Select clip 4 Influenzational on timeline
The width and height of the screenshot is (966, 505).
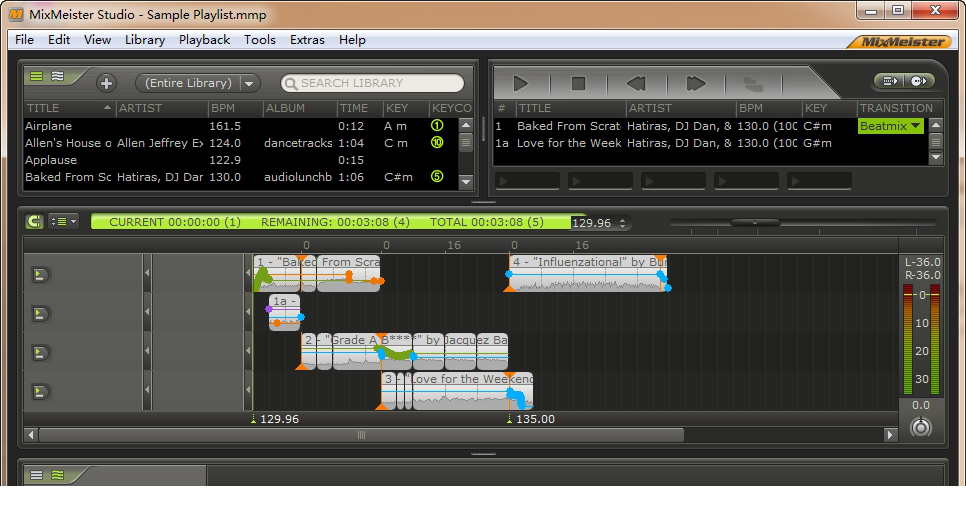click(588, 273)
